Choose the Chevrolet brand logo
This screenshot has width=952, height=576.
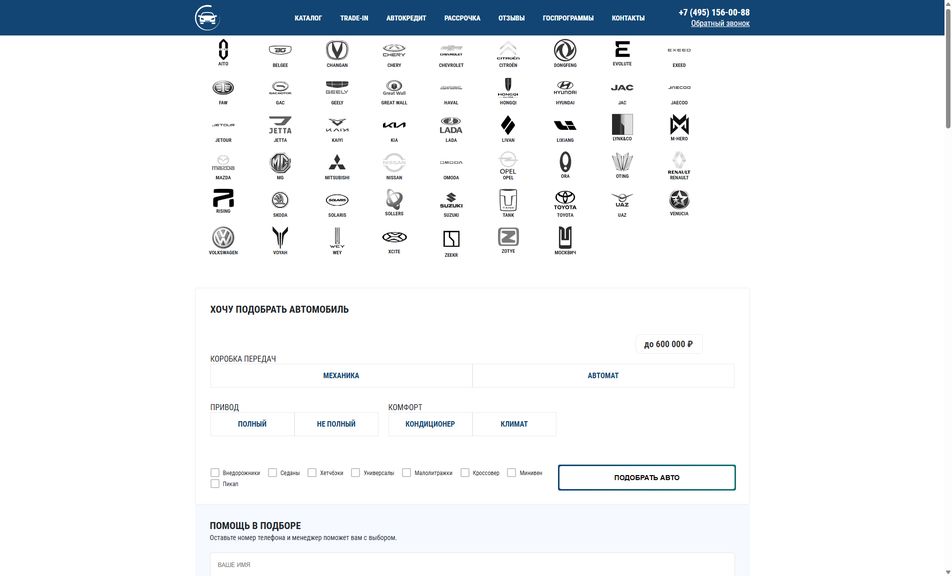click(451, 50)
